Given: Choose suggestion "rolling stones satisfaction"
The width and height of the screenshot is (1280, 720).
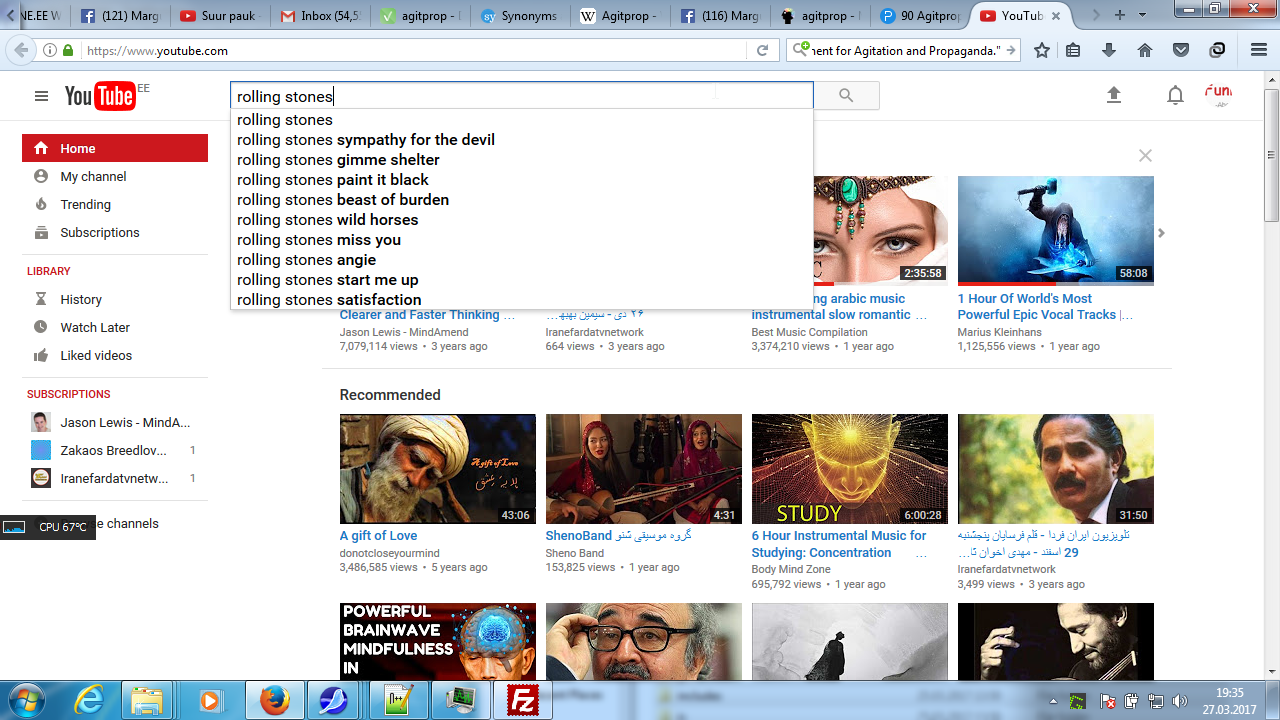Looking at the screenshot, I should [x=522, y=299].
